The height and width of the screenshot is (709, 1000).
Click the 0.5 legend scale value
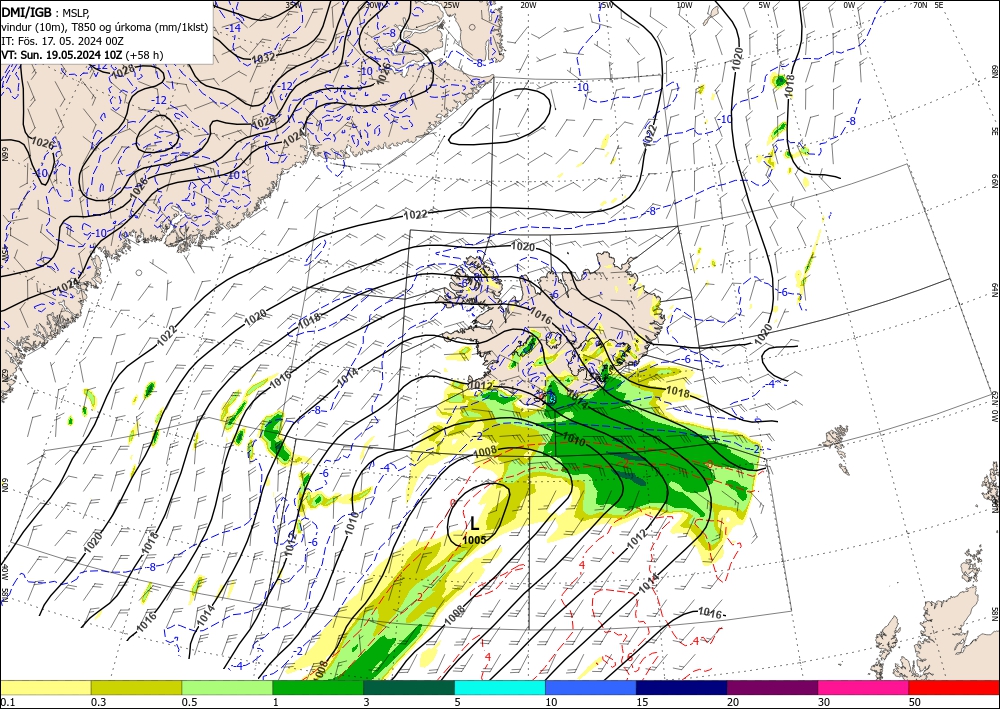[188, 702]
